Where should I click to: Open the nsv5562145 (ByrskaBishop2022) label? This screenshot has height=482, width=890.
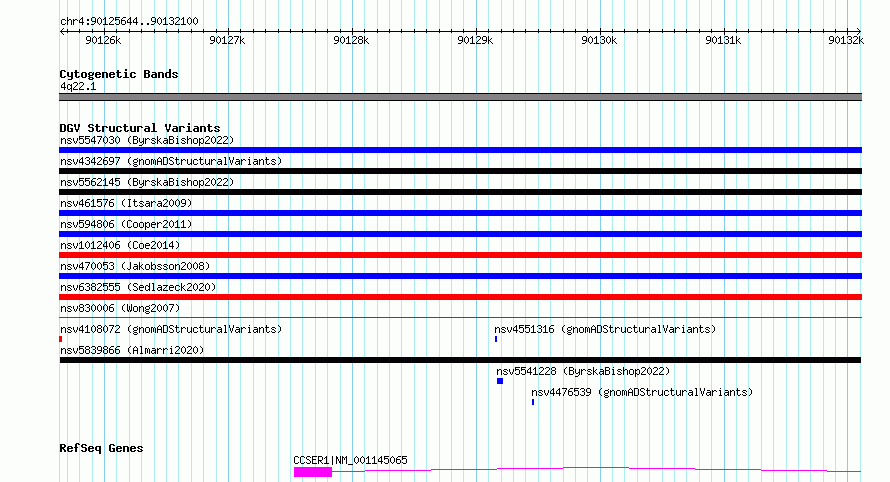click(x=147, y=182)
